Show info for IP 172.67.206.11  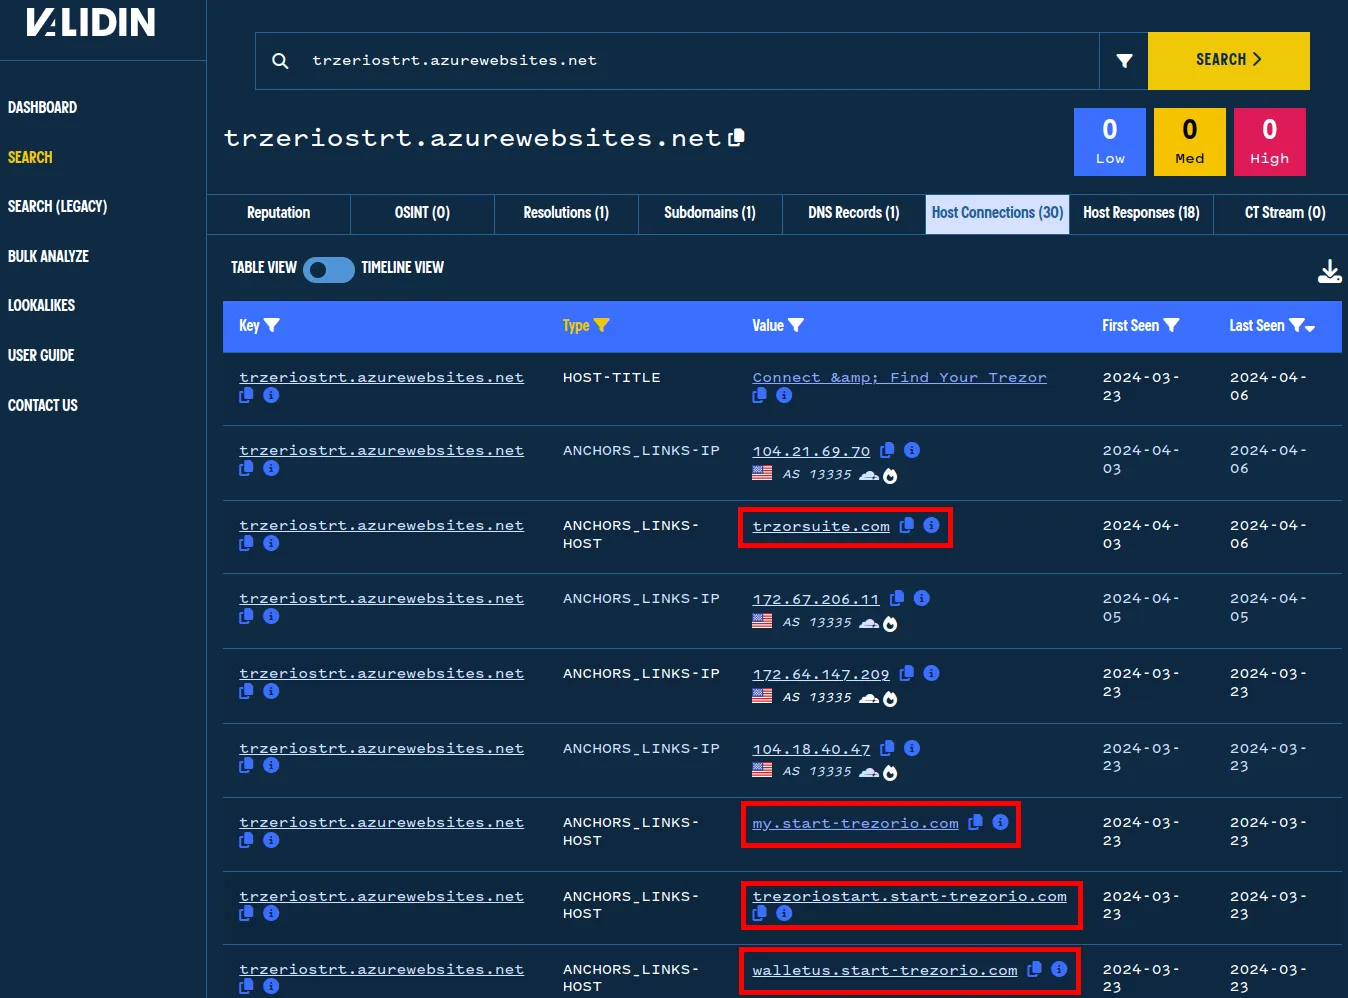coord(922,598)
